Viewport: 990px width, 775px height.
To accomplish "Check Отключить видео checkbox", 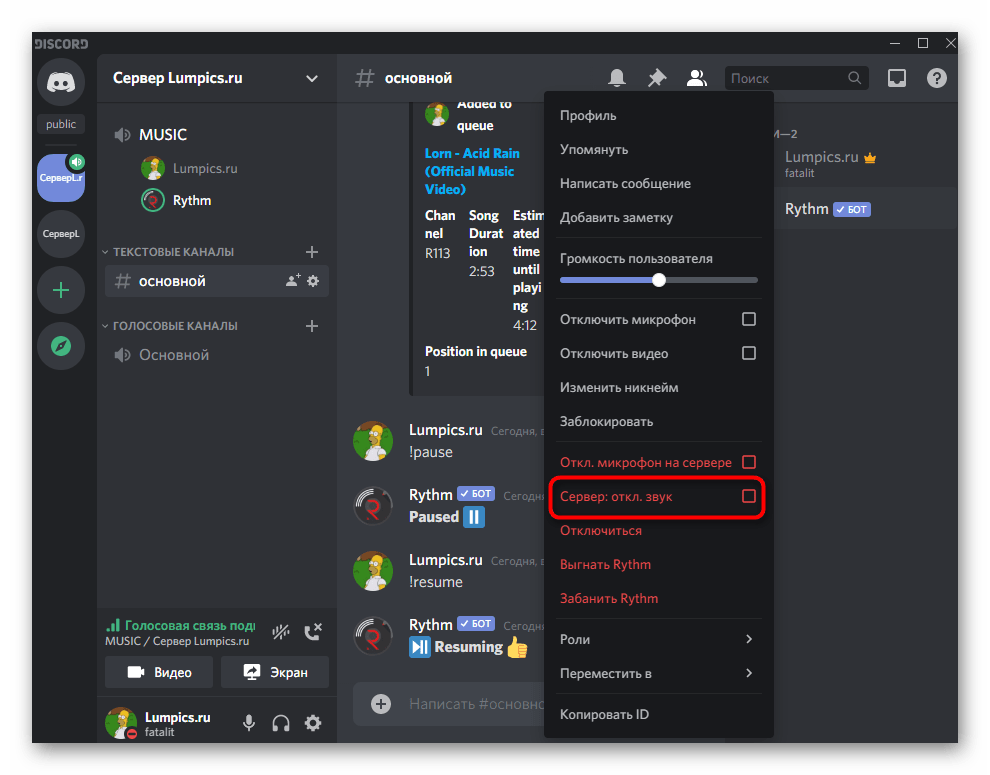I will pos(749,353).
